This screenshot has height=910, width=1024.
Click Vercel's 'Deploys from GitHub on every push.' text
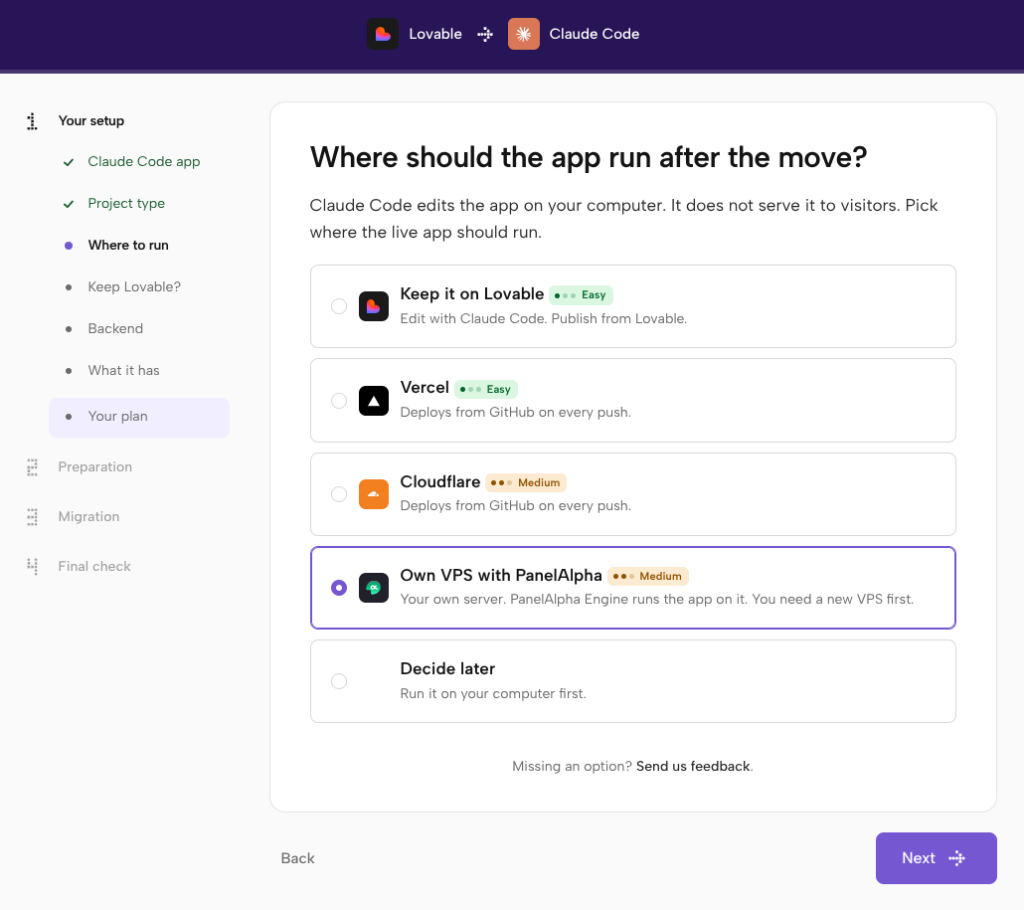coord(515,412)
